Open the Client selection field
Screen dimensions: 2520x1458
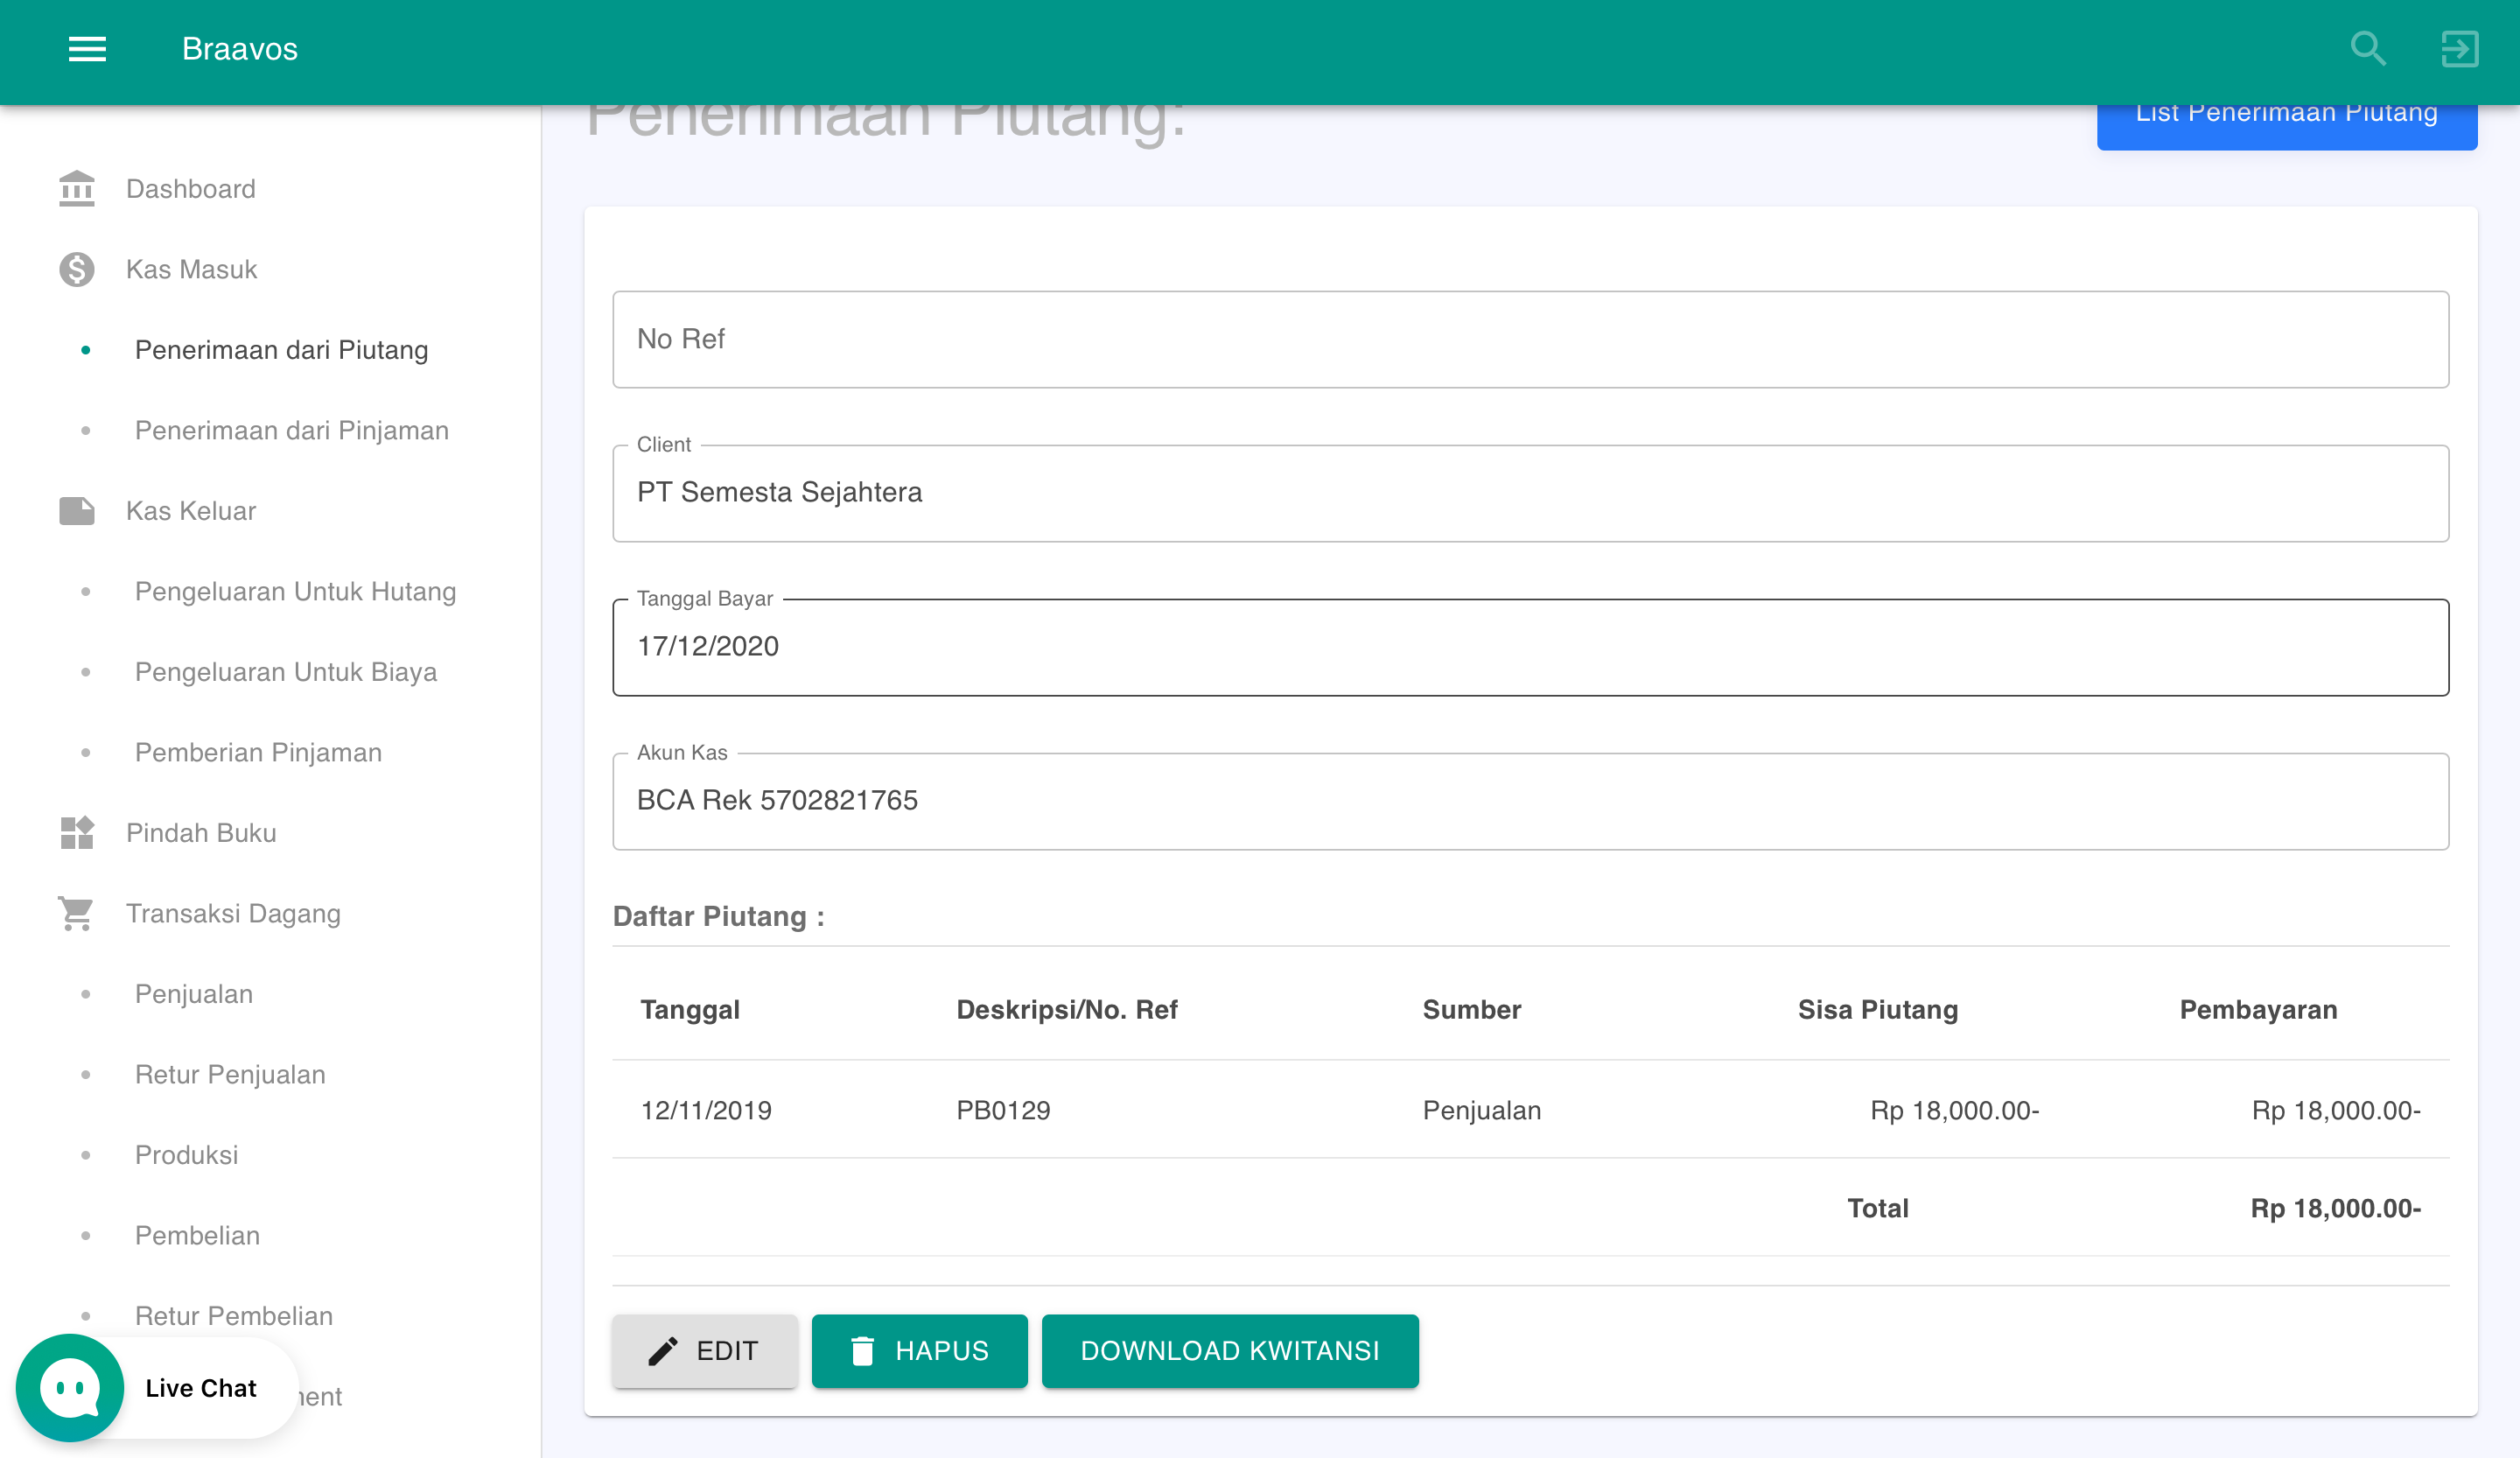coord(1529,493)
